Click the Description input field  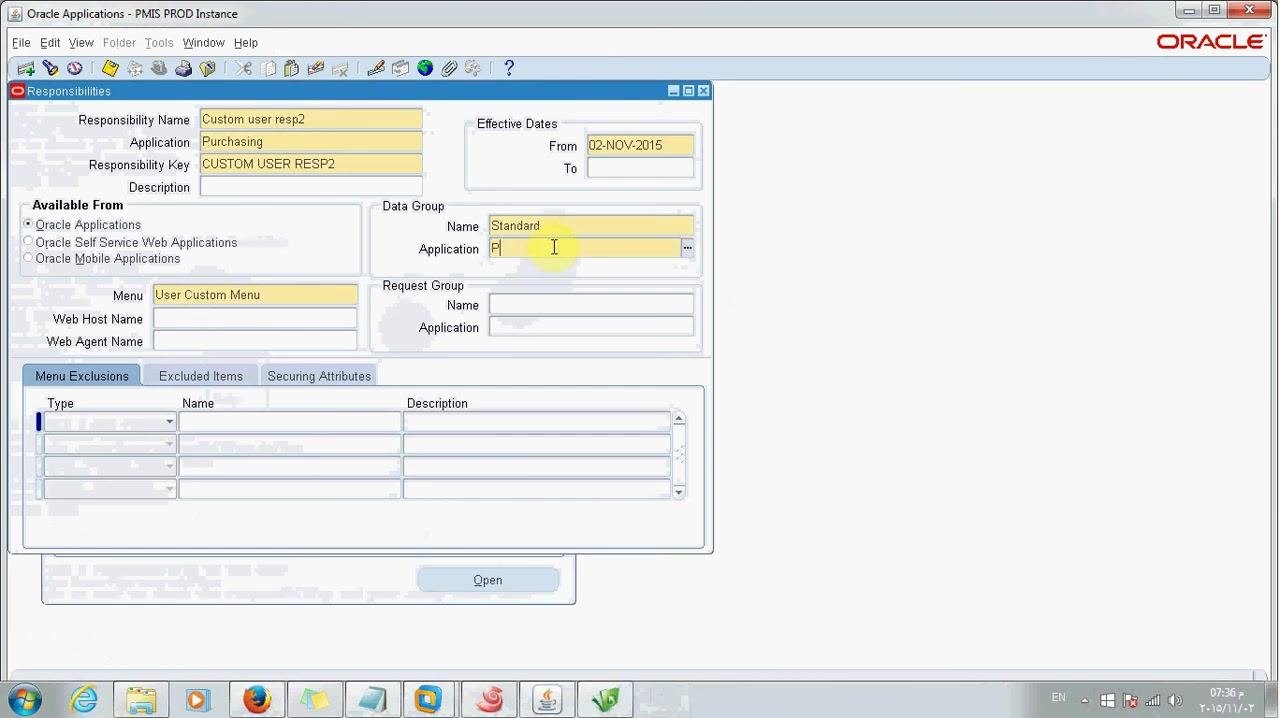pyautogui.click(x=311, y=187)
